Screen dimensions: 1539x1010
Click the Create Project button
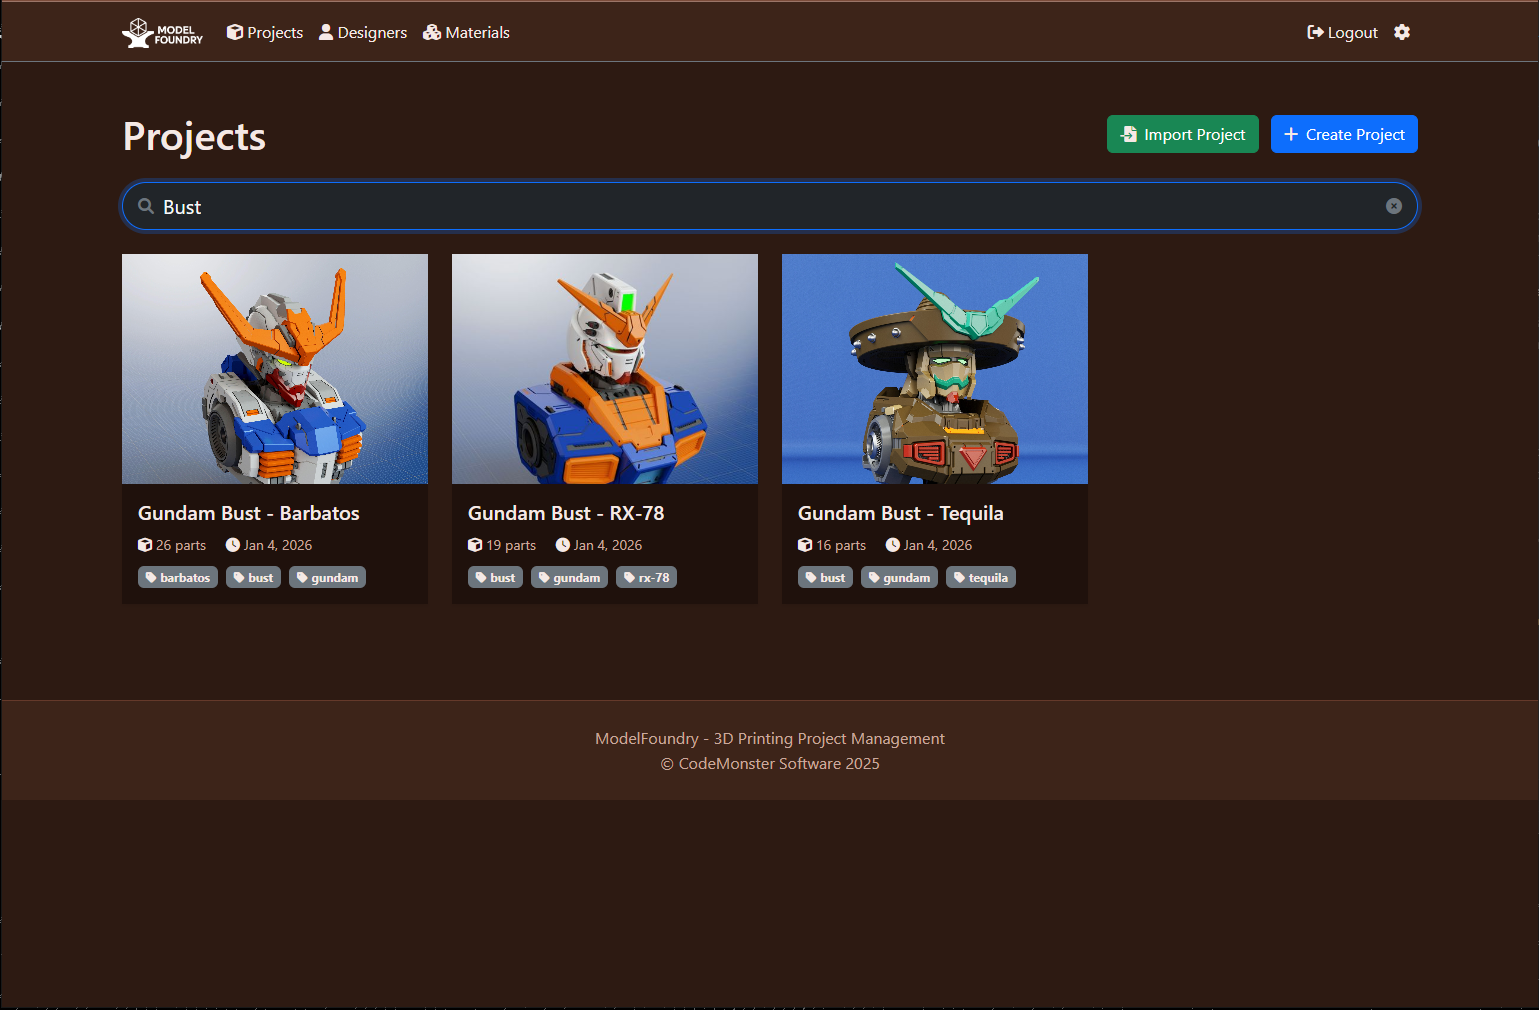pos(1344,134)
